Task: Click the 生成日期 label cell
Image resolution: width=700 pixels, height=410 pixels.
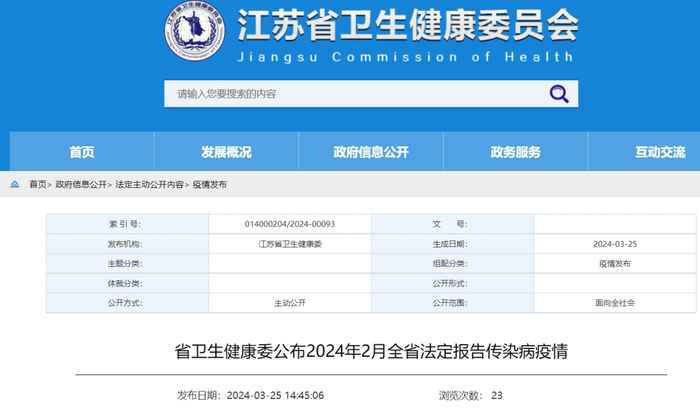Action: click(x=452, y=244)
